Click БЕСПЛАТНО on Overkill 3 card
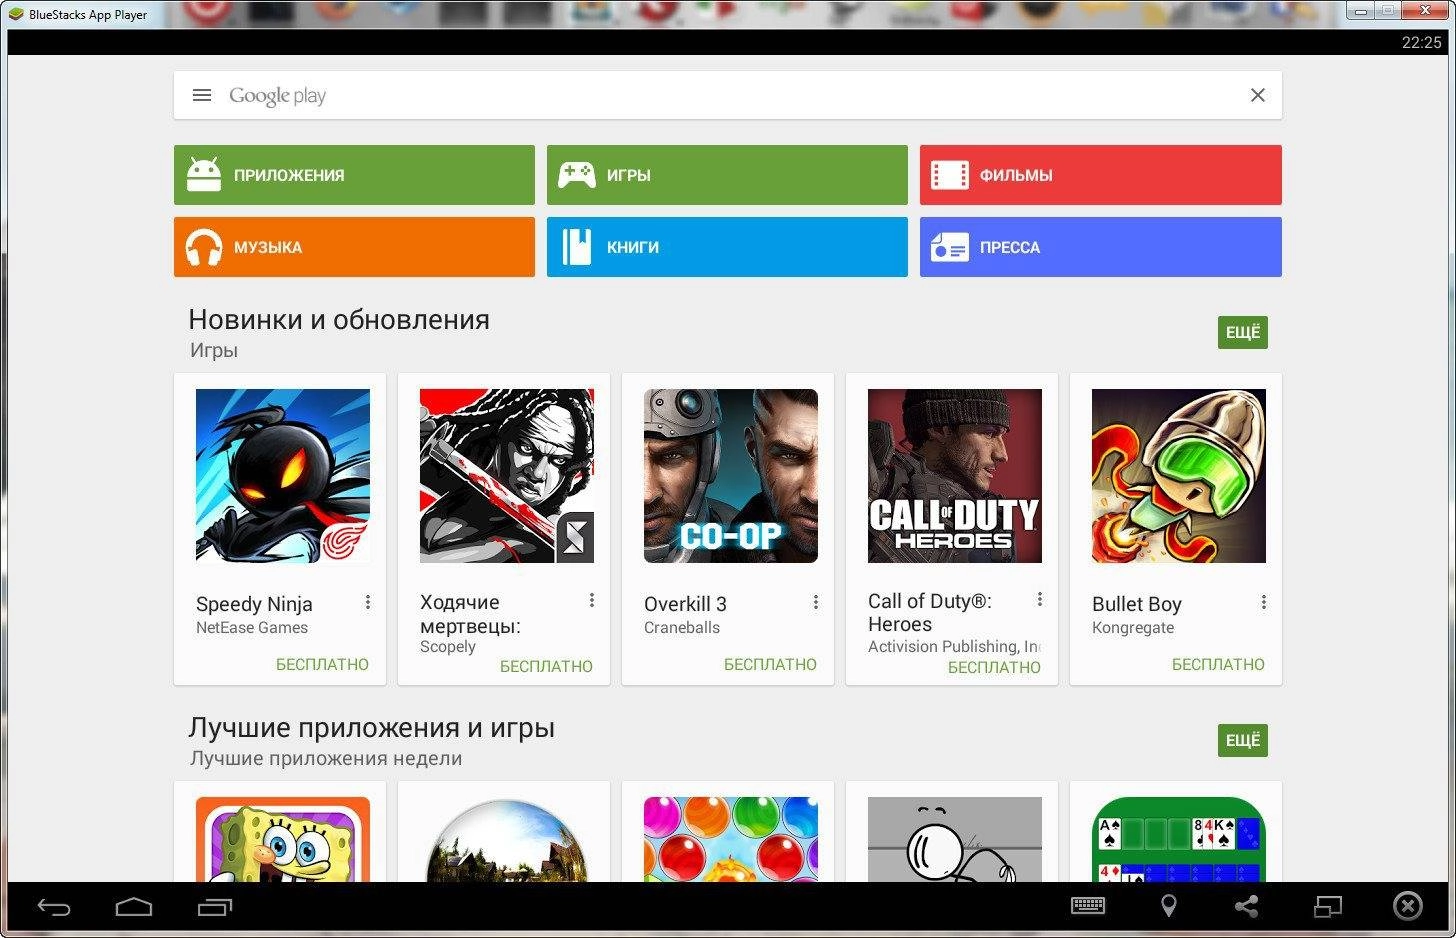This screenshot has width=1456, height=938. [770, 664]
